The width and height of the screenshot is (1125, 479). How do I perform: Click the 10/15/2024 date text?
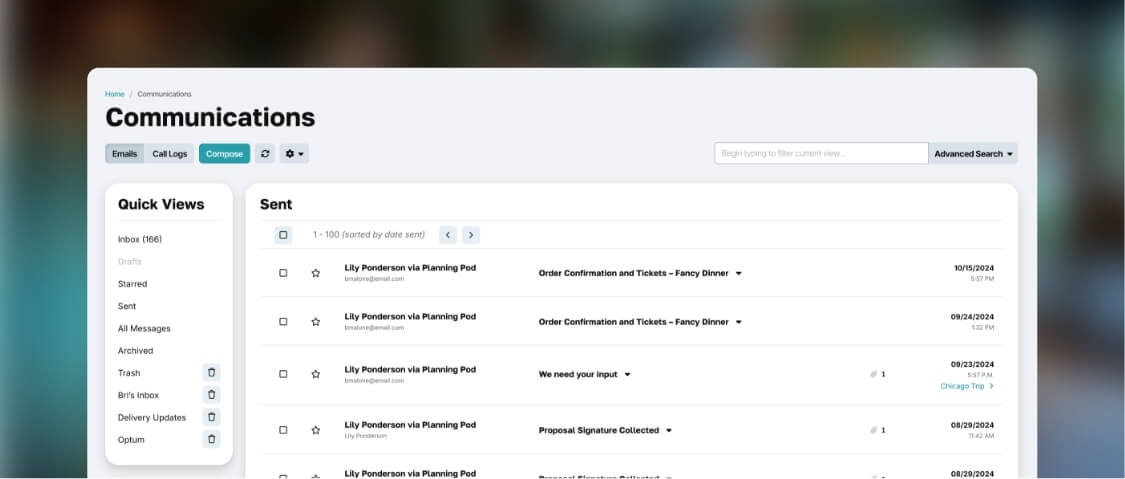(974, 268)
